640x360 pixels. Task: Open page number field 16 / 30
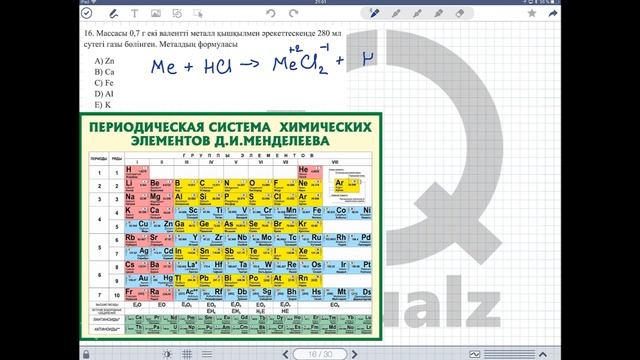[320, 354]
